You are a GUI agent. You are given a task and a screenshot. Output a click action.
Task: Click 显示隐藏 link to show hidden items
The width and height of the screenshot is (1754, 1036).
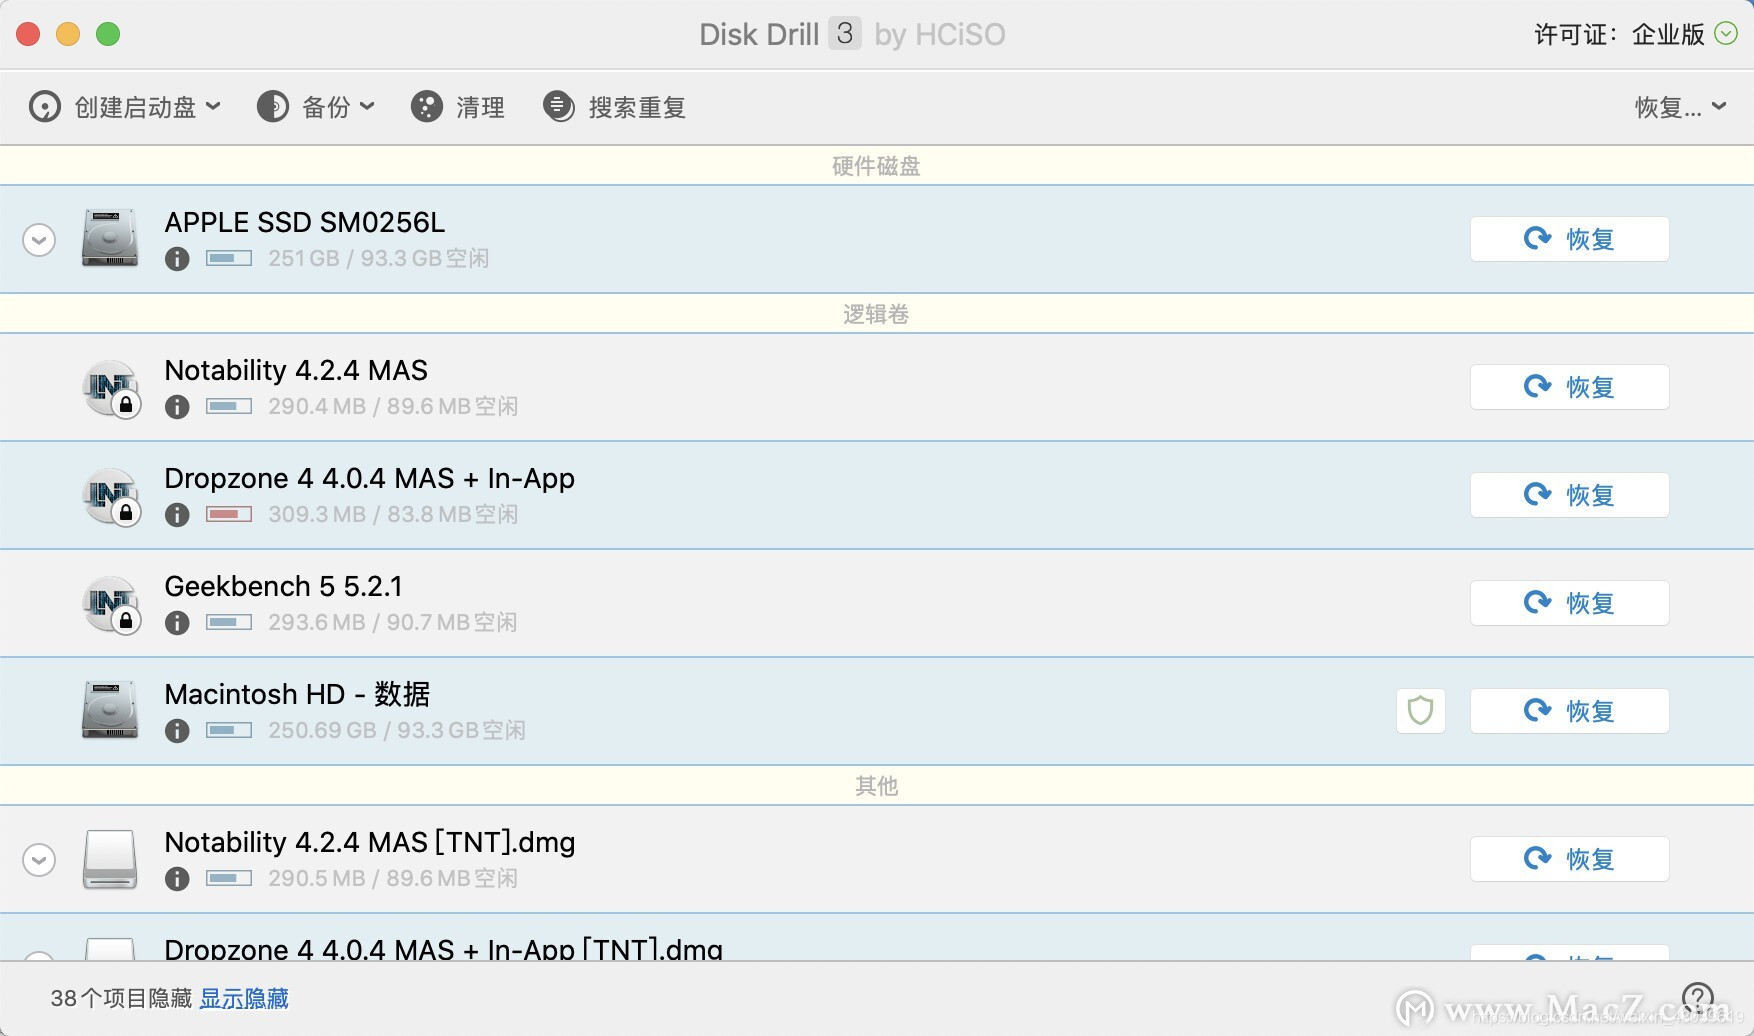tap(244, 998)
